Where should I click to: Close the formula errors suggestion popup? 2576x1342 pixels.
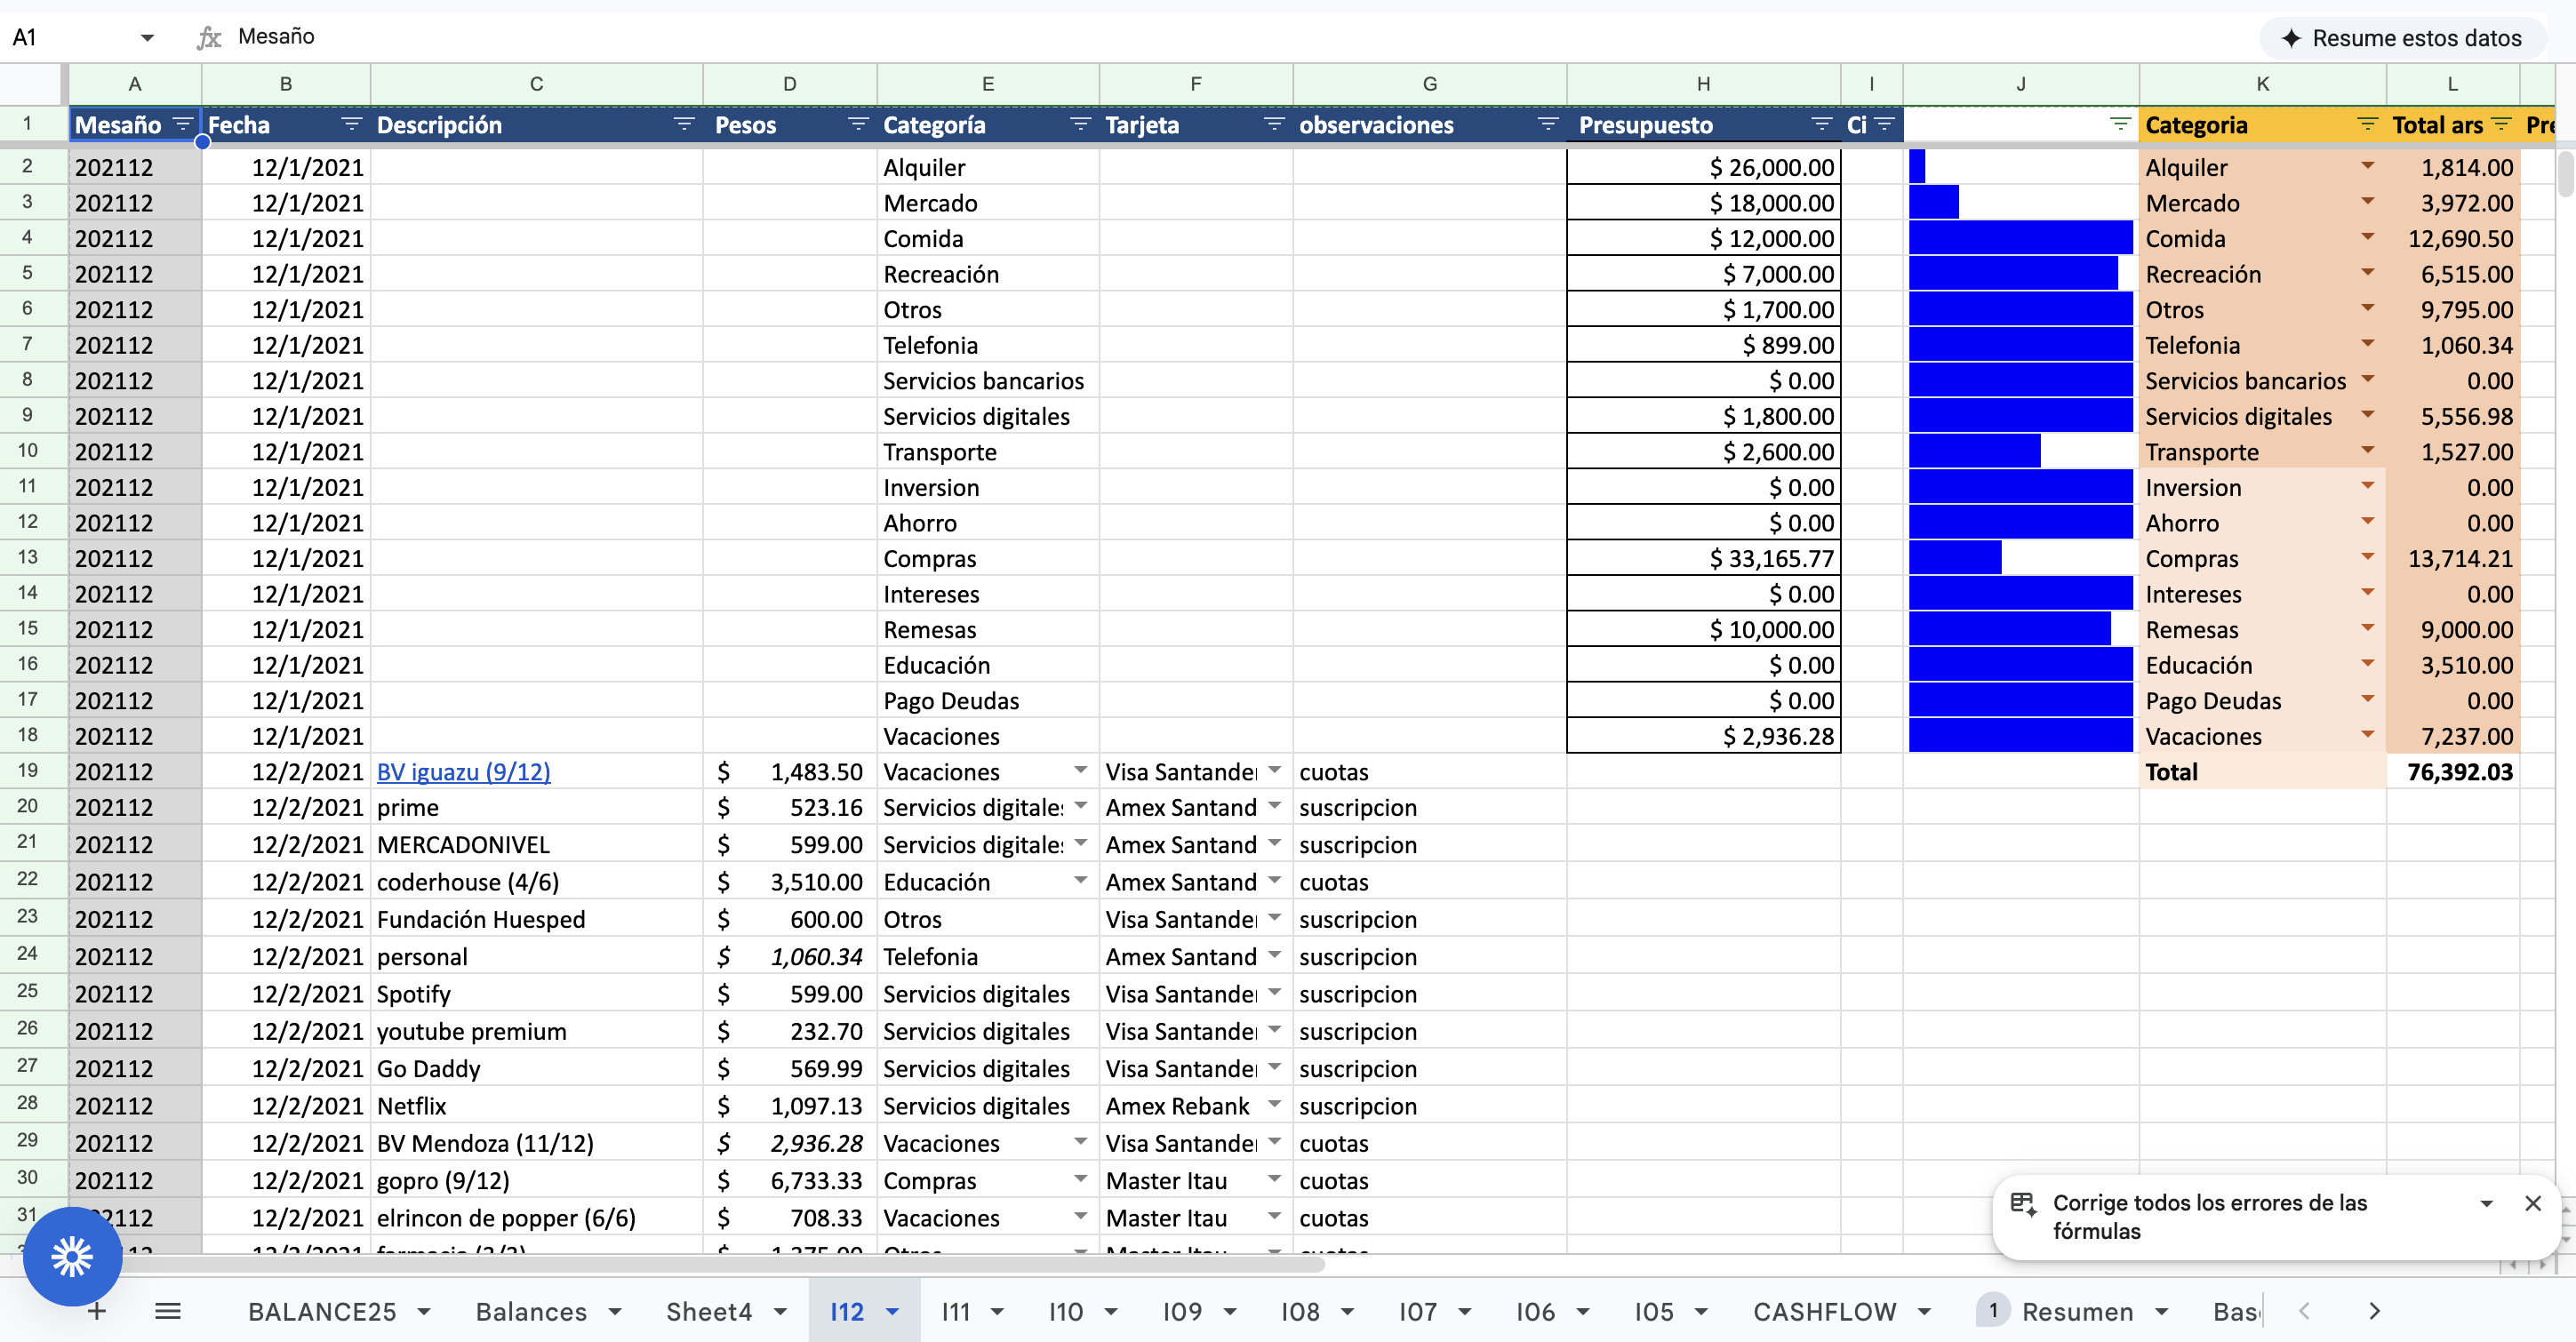click(2533, 1203)
